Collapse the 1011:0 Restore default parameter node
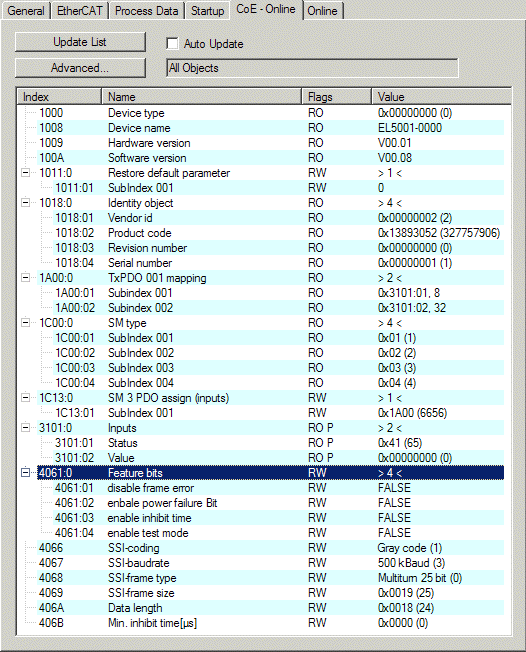Screen dimensions: 526x652 [25, 173]
